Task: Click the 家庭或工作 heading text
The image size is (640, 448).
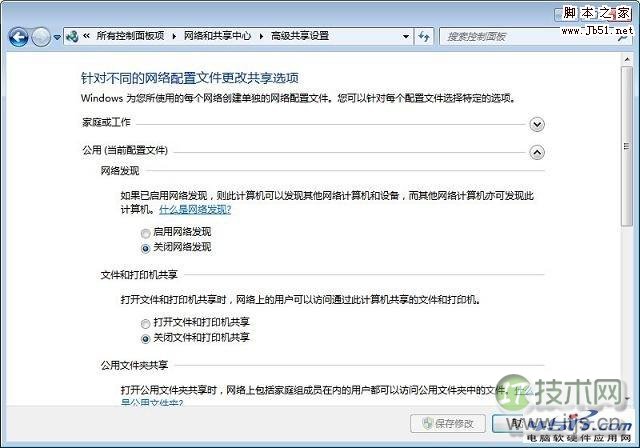Action: [x=107, y=122]
